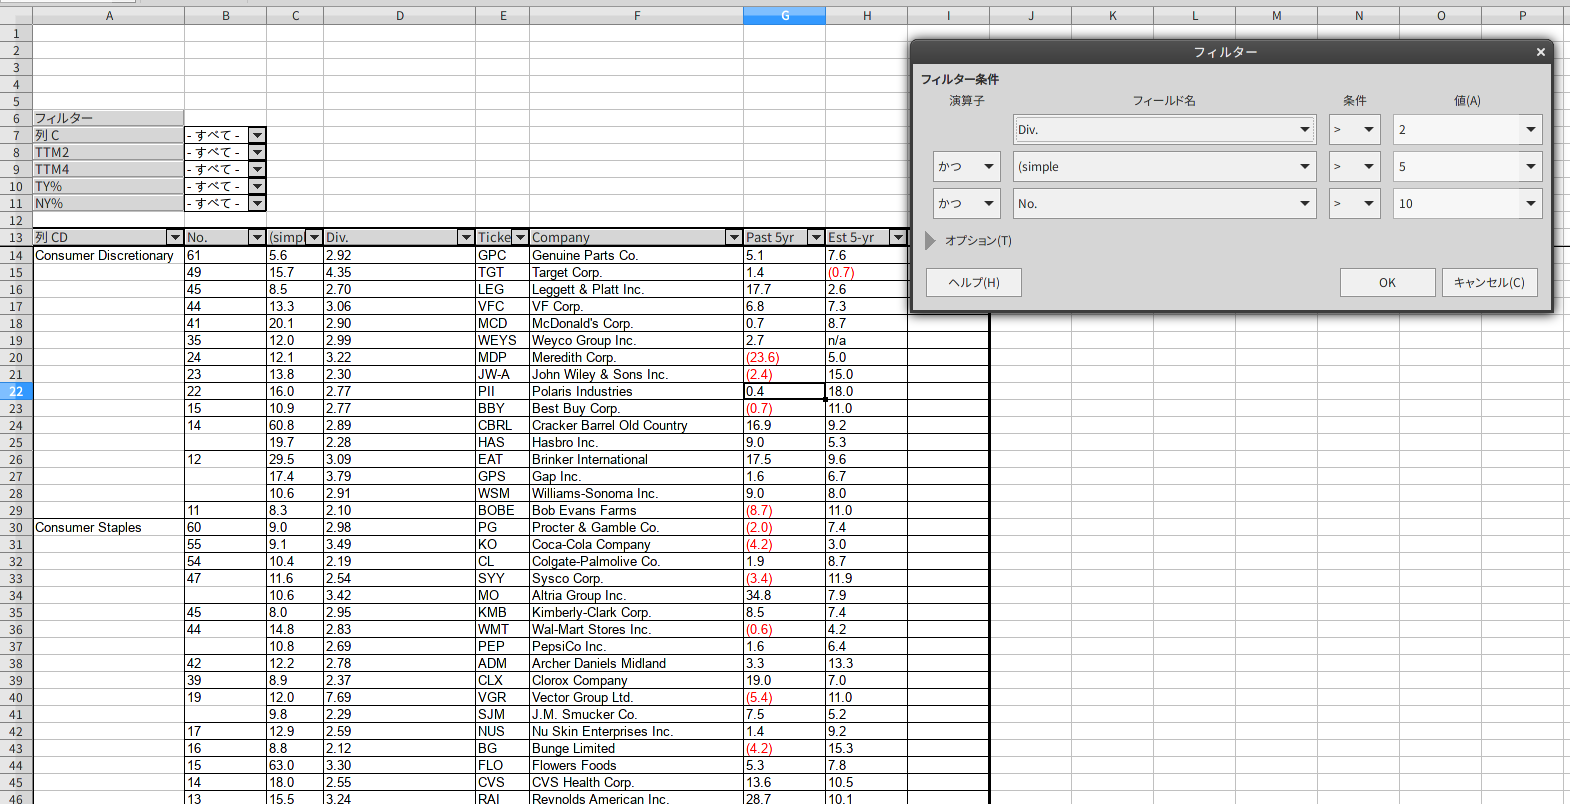
Task: Open the (simple field name dropdown
Action: tap(1304, 167)
